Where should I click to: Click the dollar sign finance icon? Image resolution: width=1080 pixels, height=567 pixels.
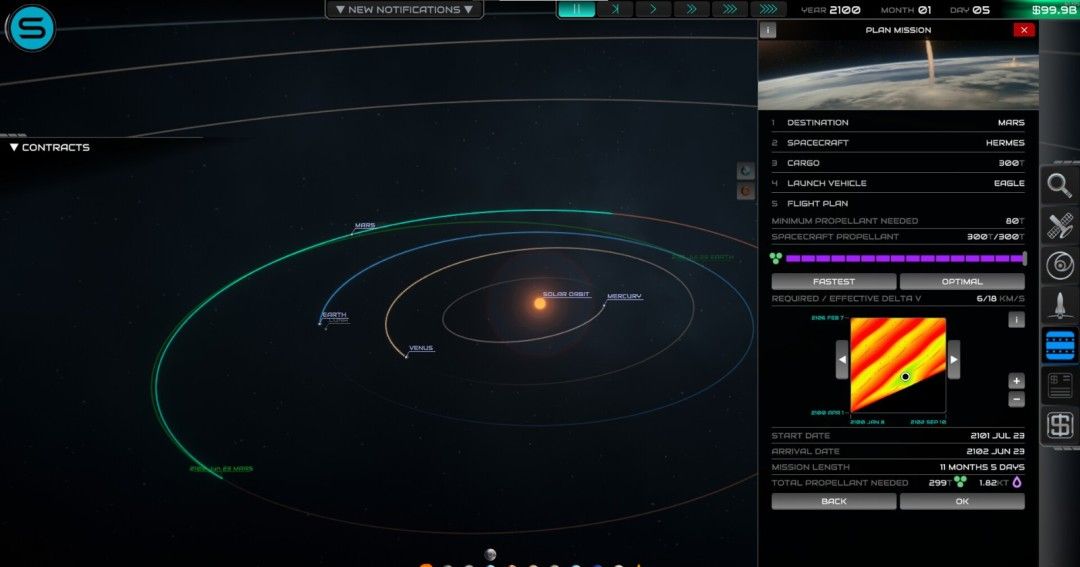[x=1060, y=425]
